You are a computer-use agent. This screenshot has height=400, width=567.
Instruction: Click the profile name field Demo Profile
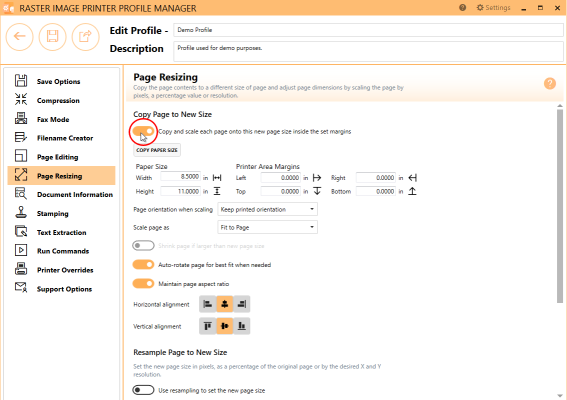[x=368, y=30]
